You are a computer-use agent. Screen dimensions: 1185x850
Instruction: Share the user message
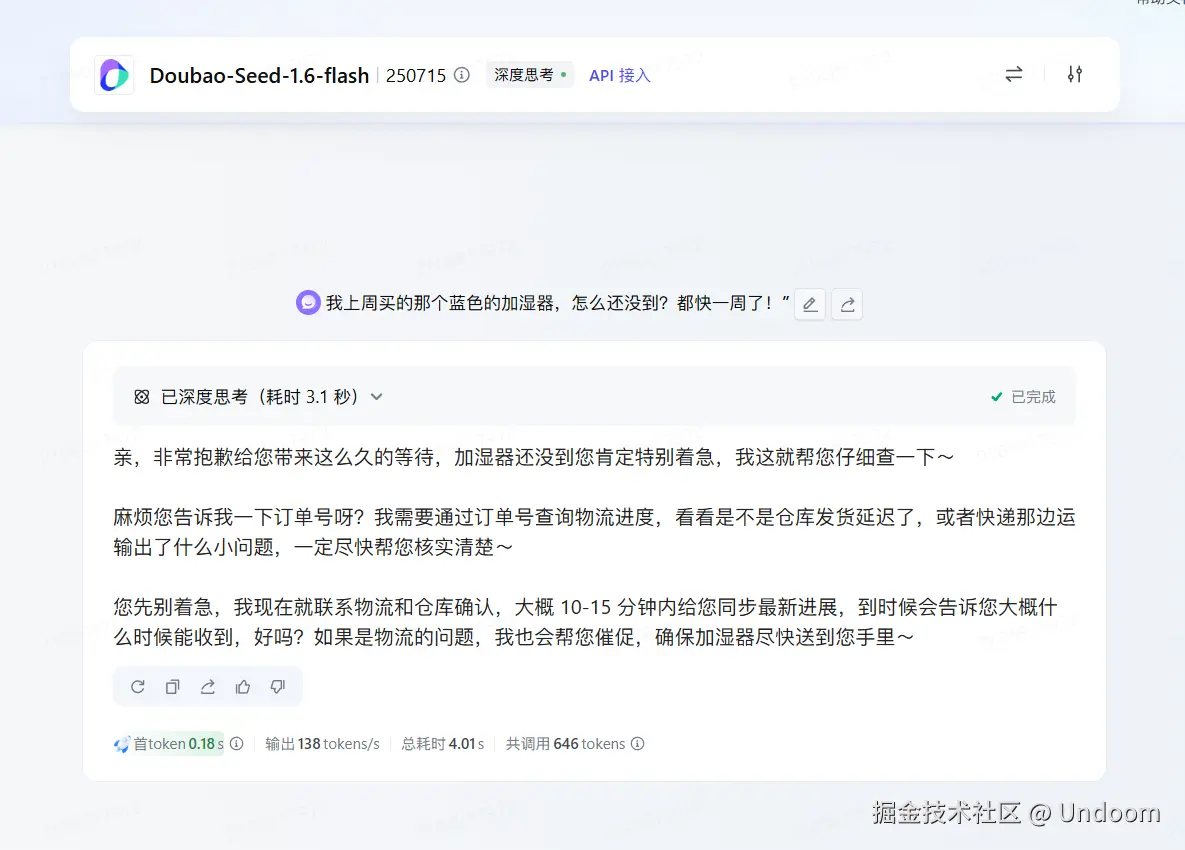(x=847, y=304)
